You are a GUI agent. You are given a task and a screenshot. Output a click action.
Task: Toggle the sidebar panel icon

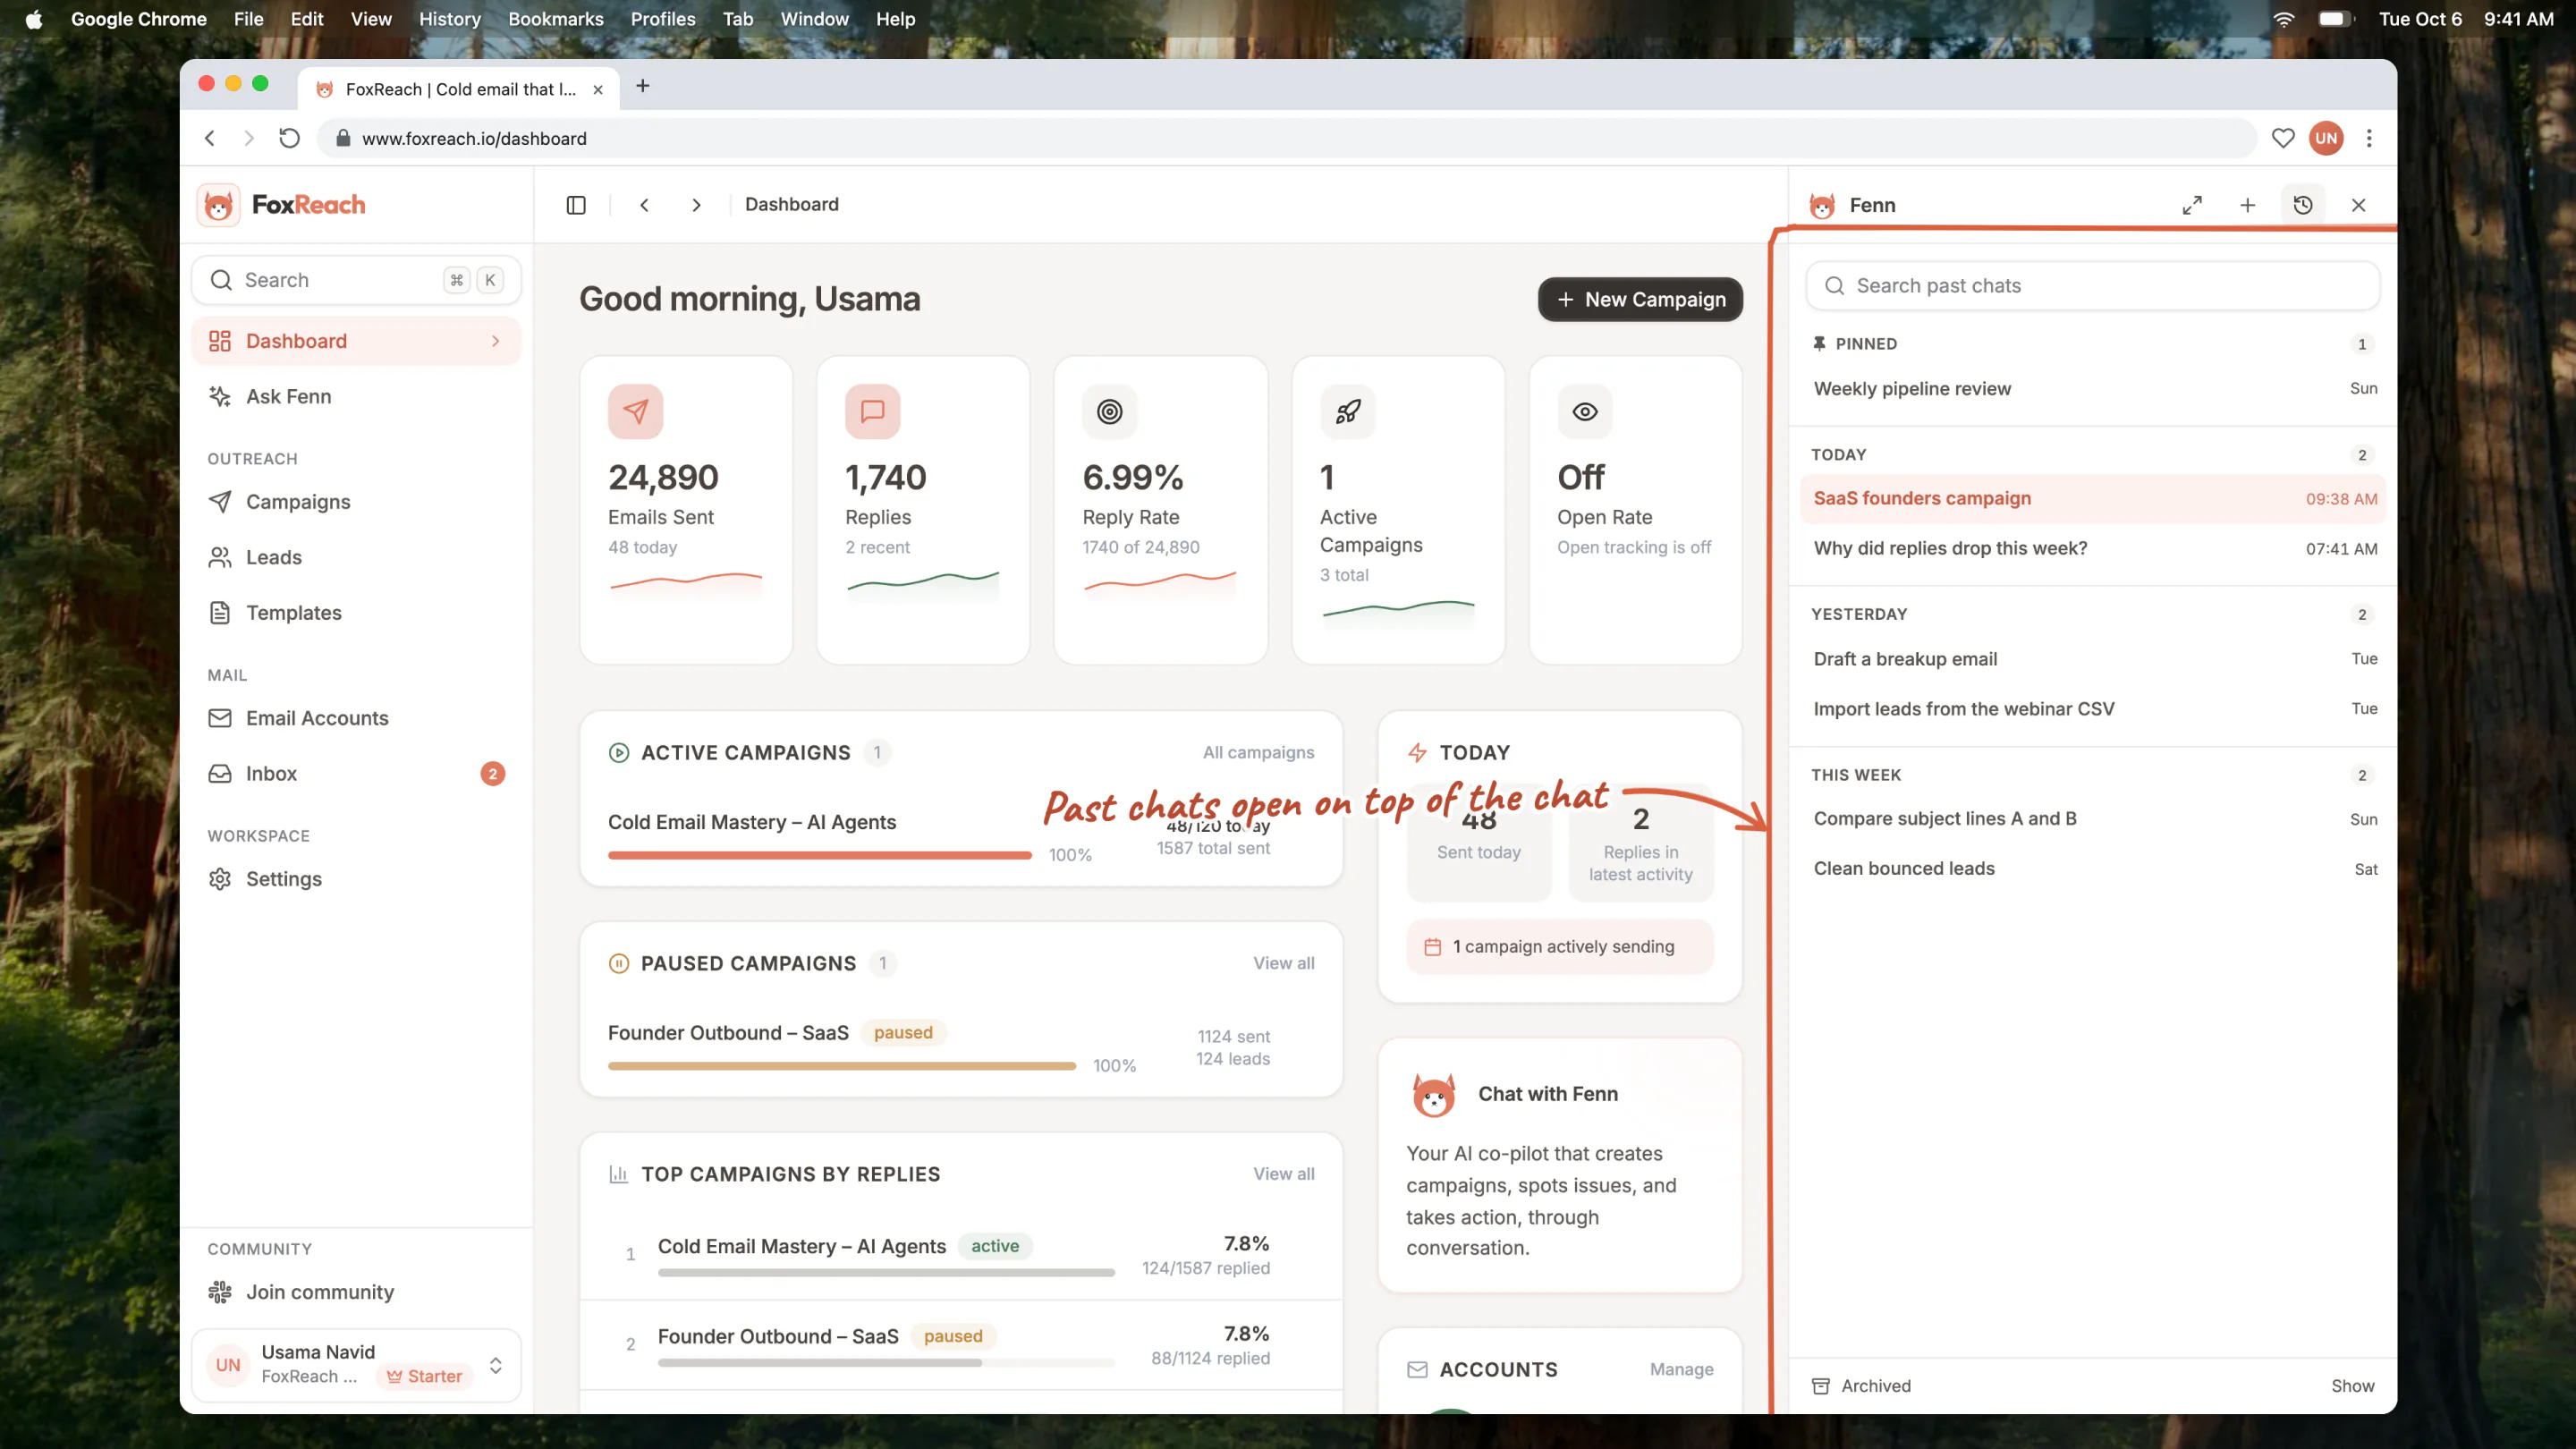tap(576, 205)
